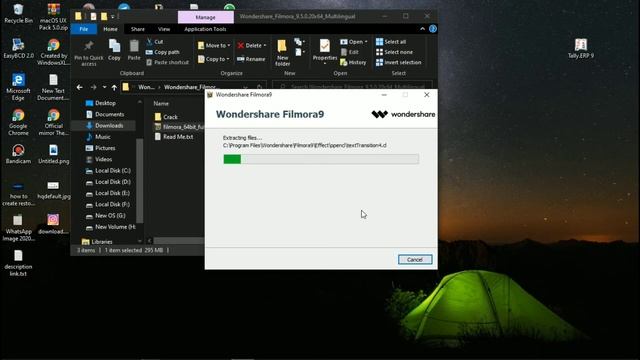The height and width of the screenshot is (360, 640).
Task: Open macOS UX Pack 5.0.zip desktop icon
Action: click(53, 17)
